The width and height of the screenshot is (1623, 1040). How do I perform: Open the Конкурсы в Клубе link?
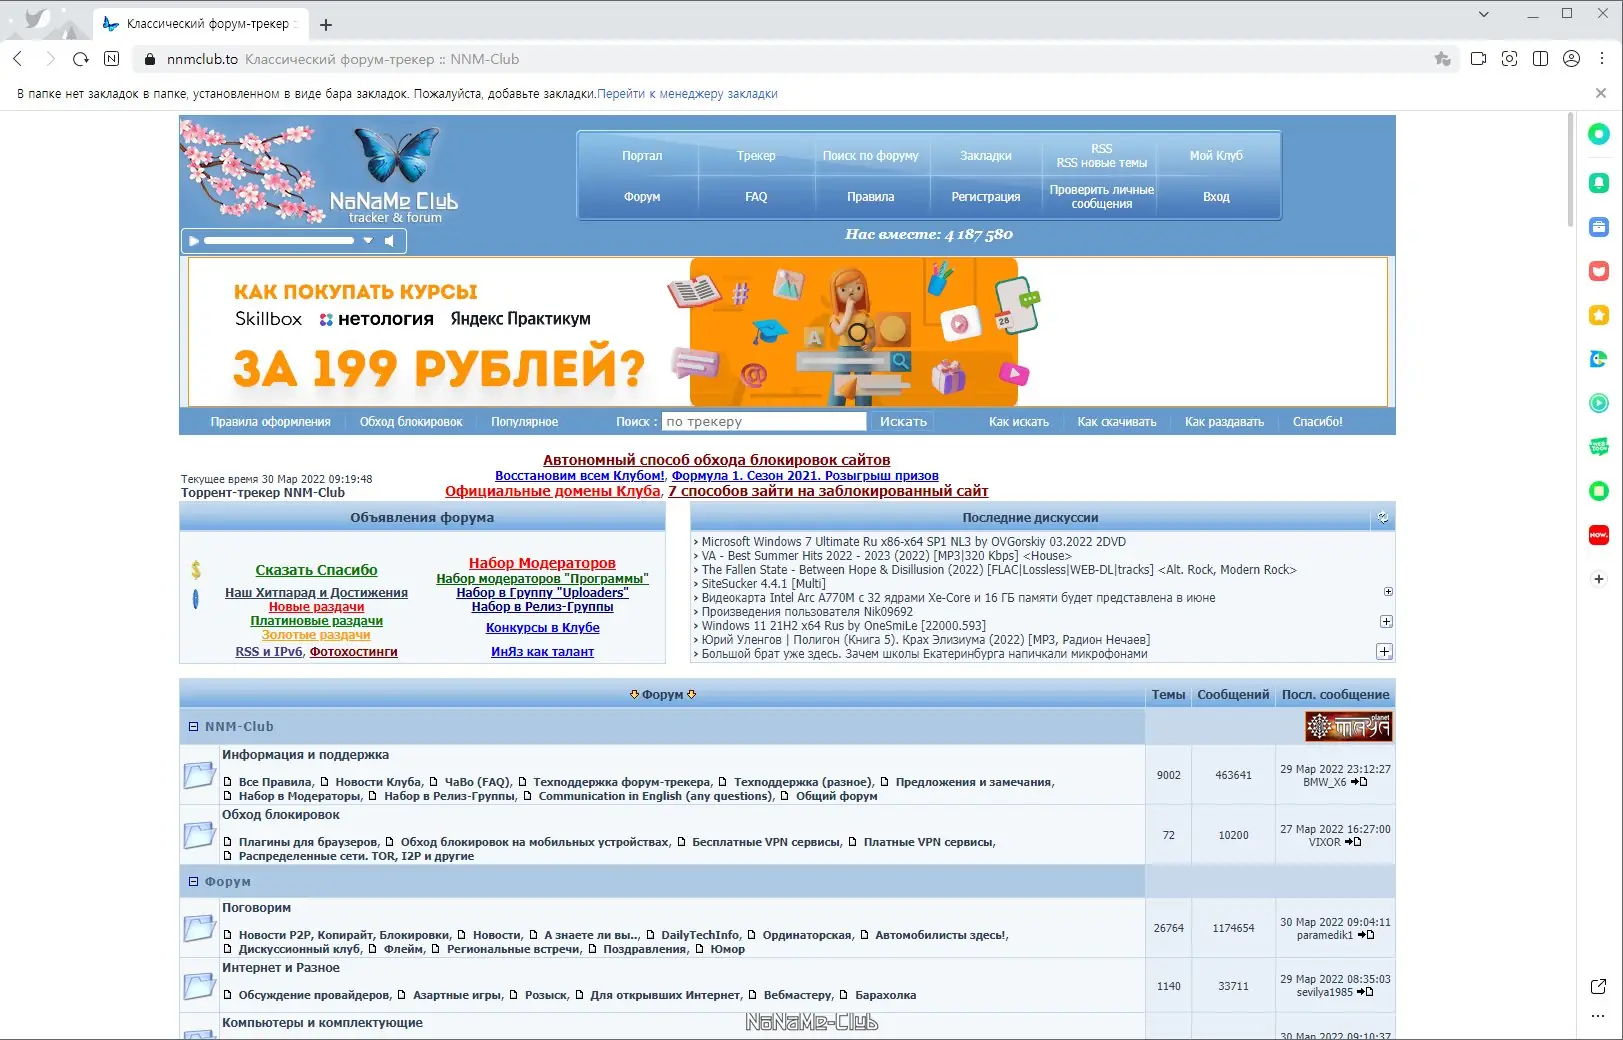click(x=543, y=628)
